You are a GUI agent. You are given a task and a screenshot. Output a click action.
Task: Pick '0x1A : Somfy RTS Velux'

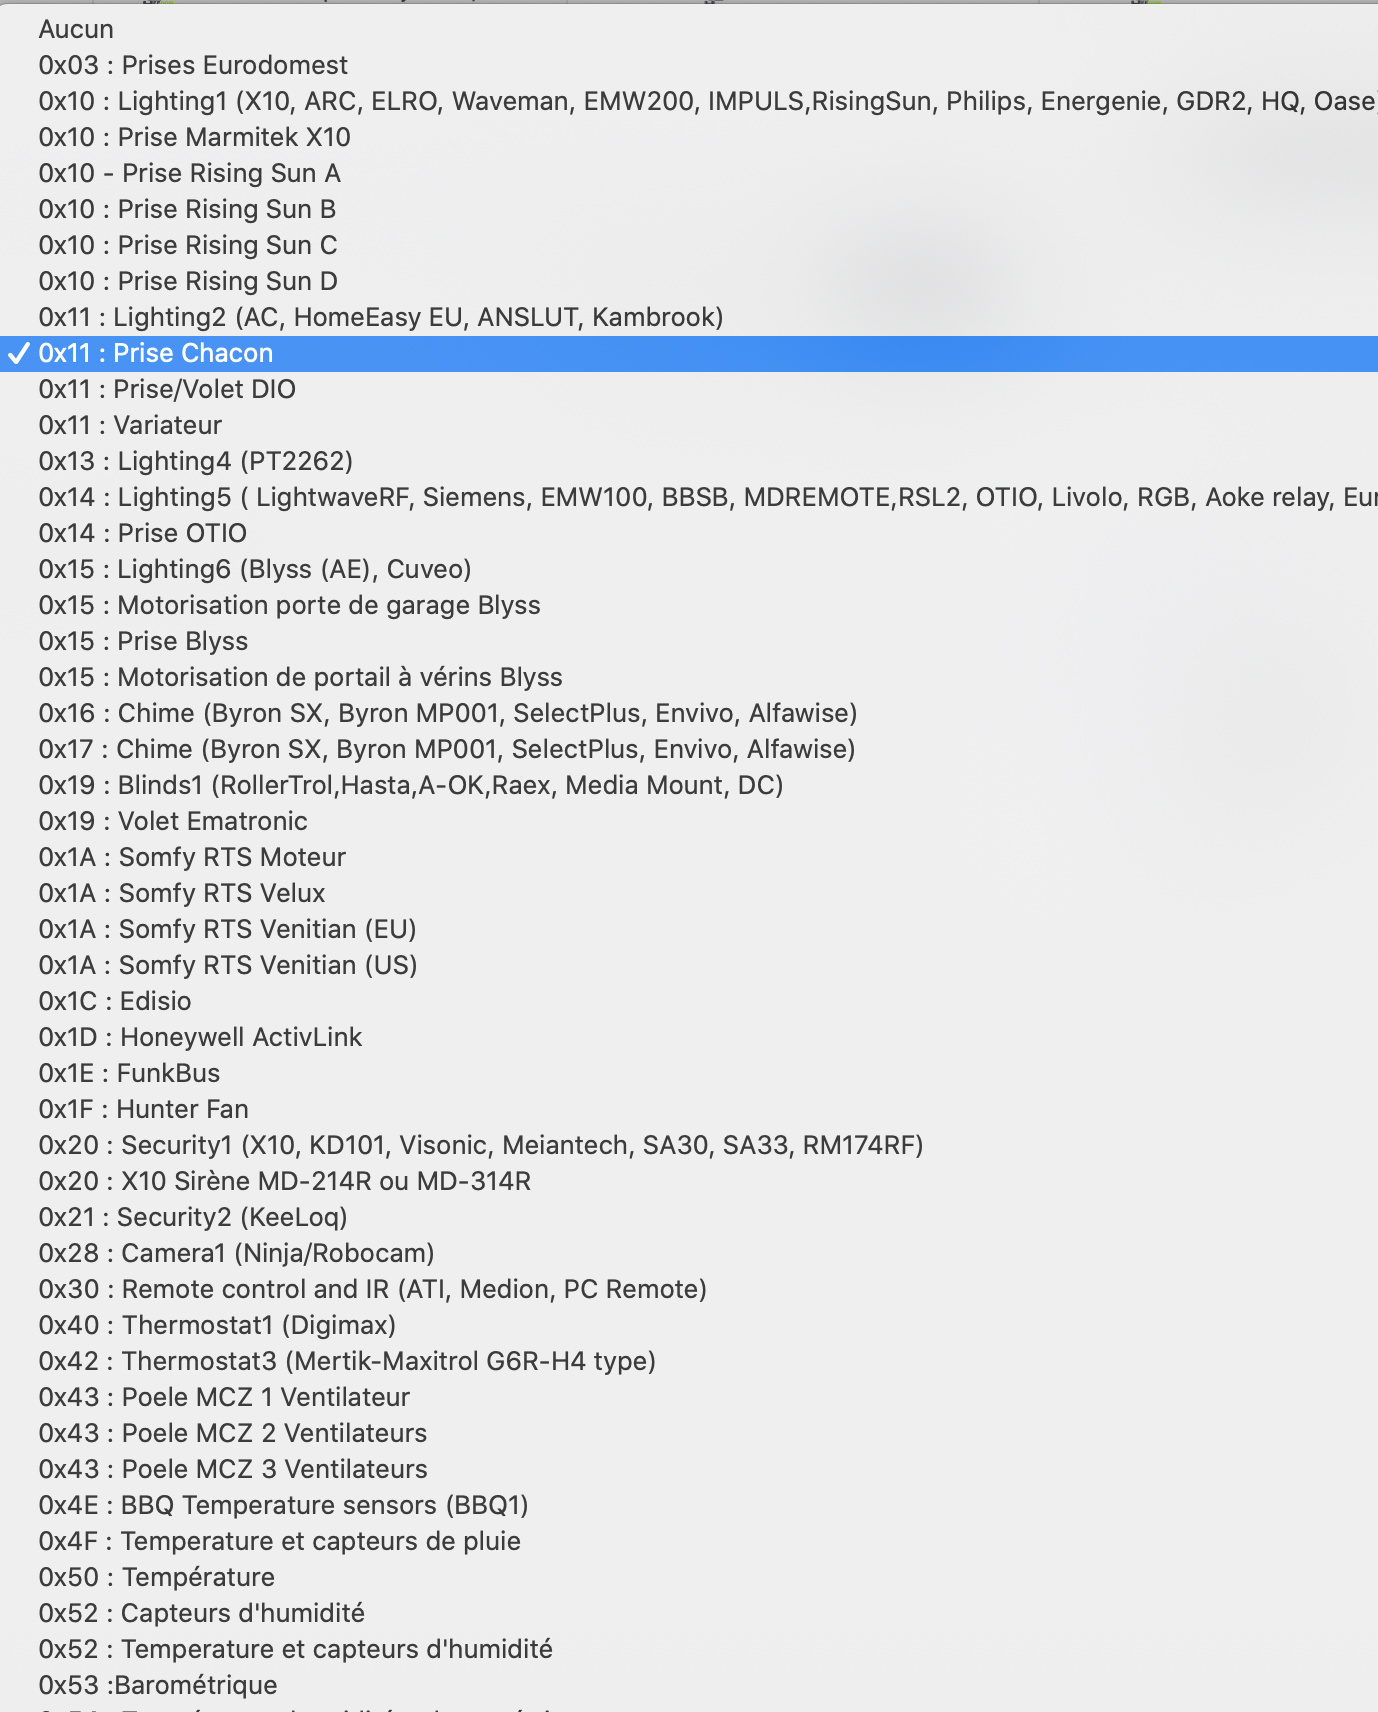(x=689, y=893)
